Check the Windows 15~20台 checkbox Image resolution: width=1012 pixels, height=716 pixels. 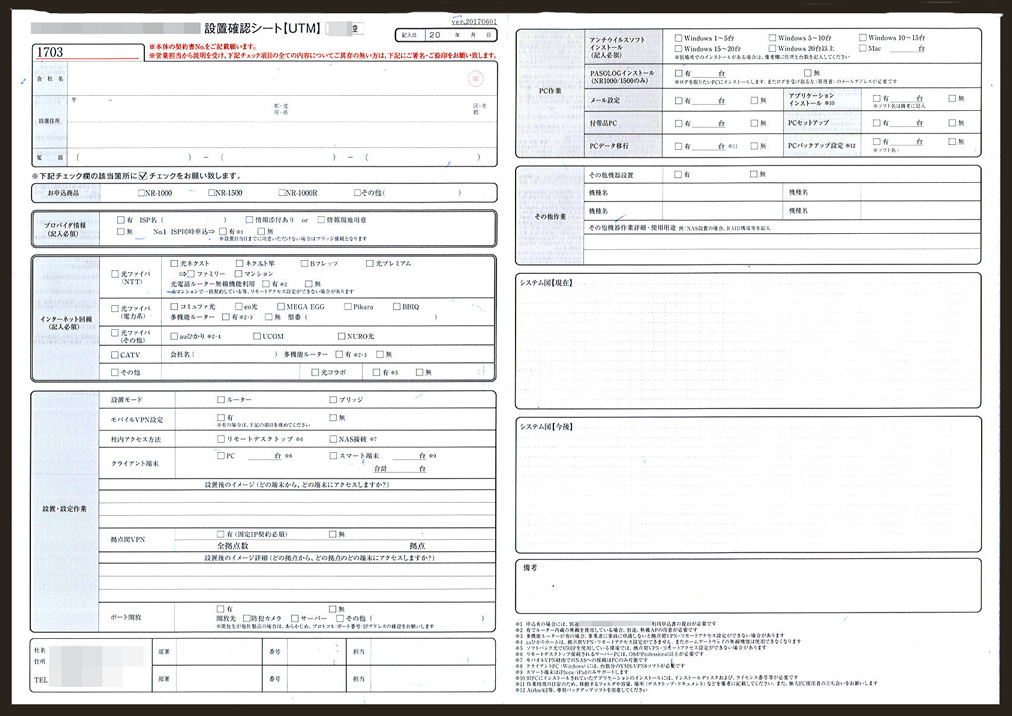click(x=678, y=48)
